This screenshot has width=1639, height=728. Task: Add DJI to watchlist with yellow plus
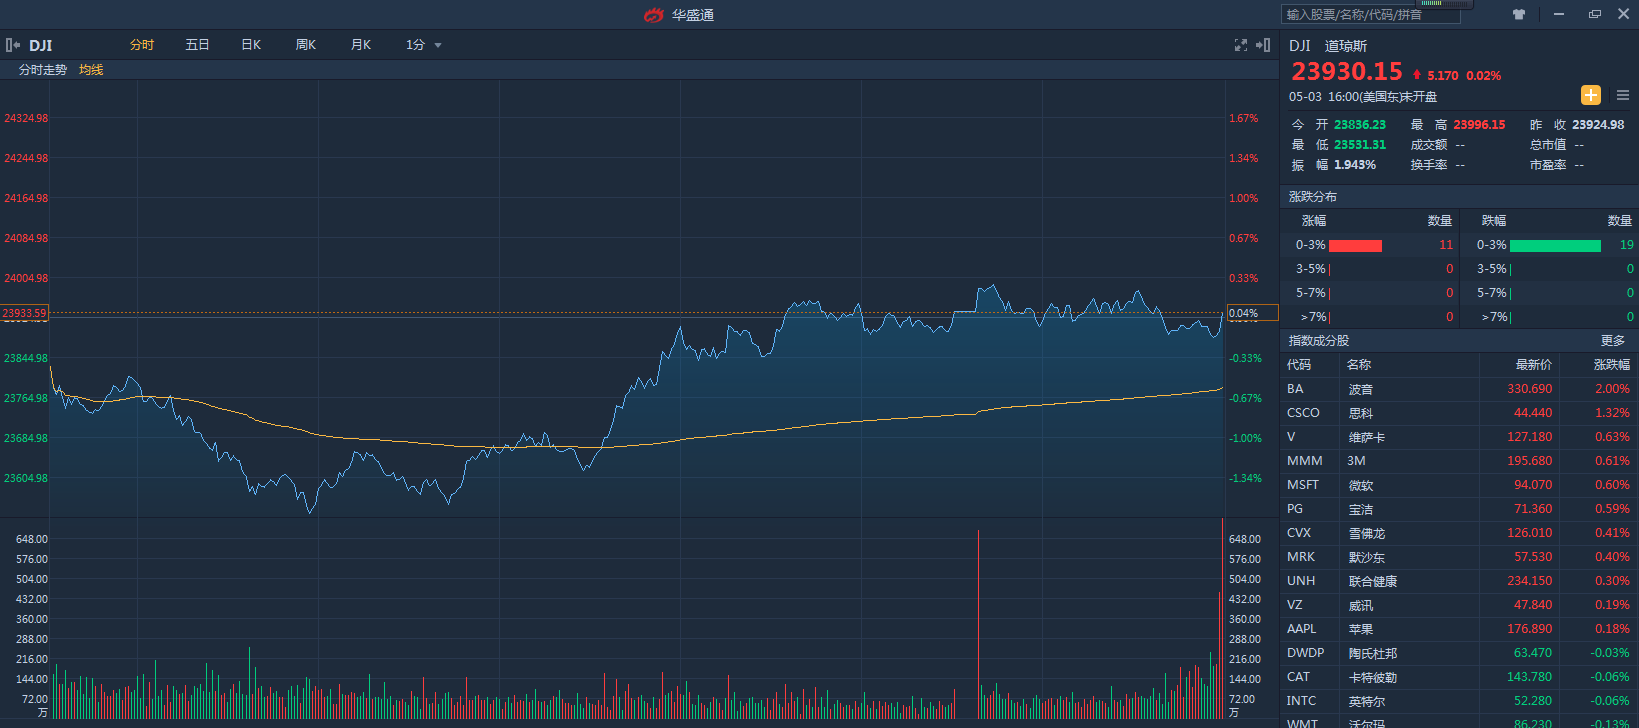tap(1590, 95)
